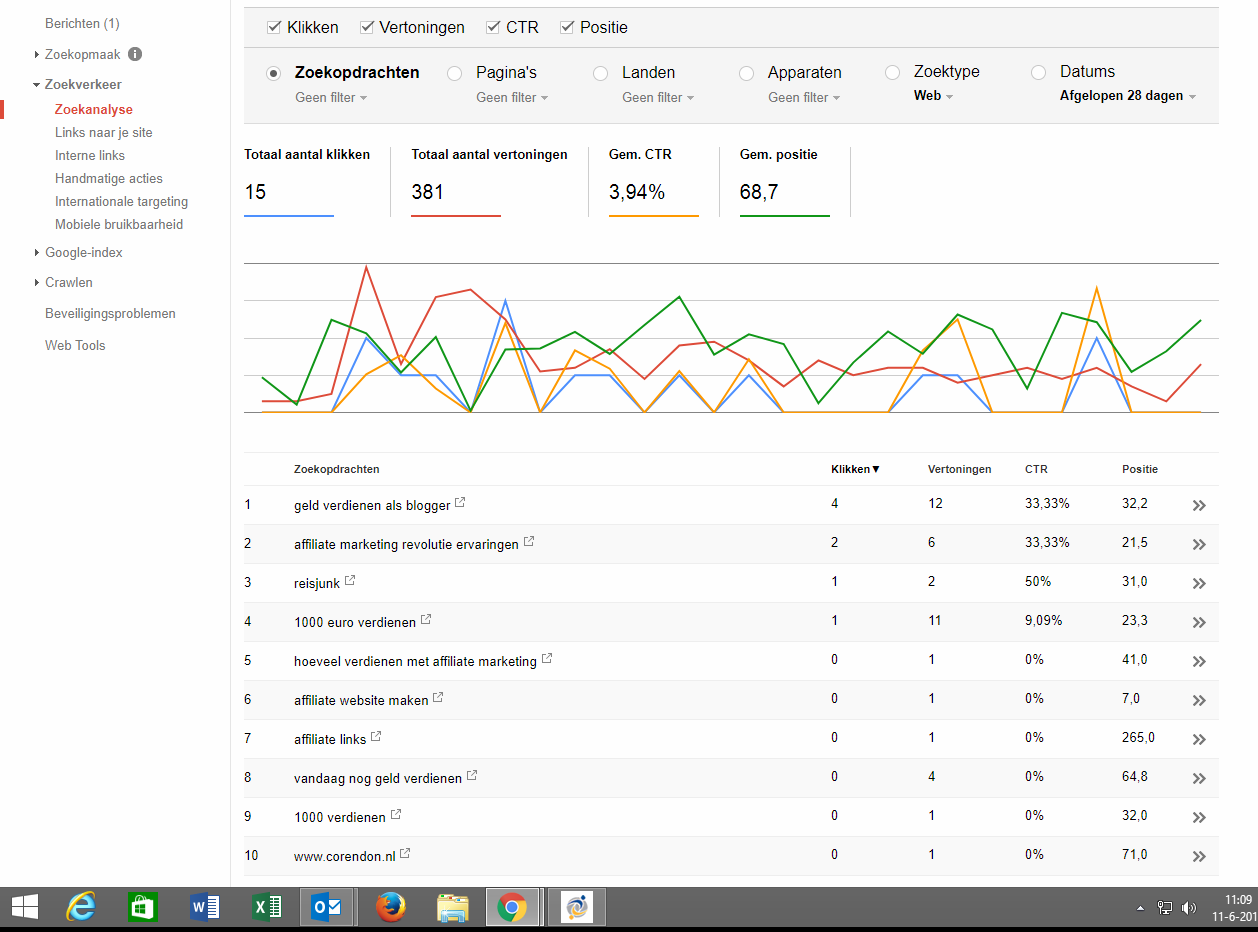This screenshot has width=1258, height=932.
Task: Toggle the Positie checkbox
Action: click(x=567, y=27)
